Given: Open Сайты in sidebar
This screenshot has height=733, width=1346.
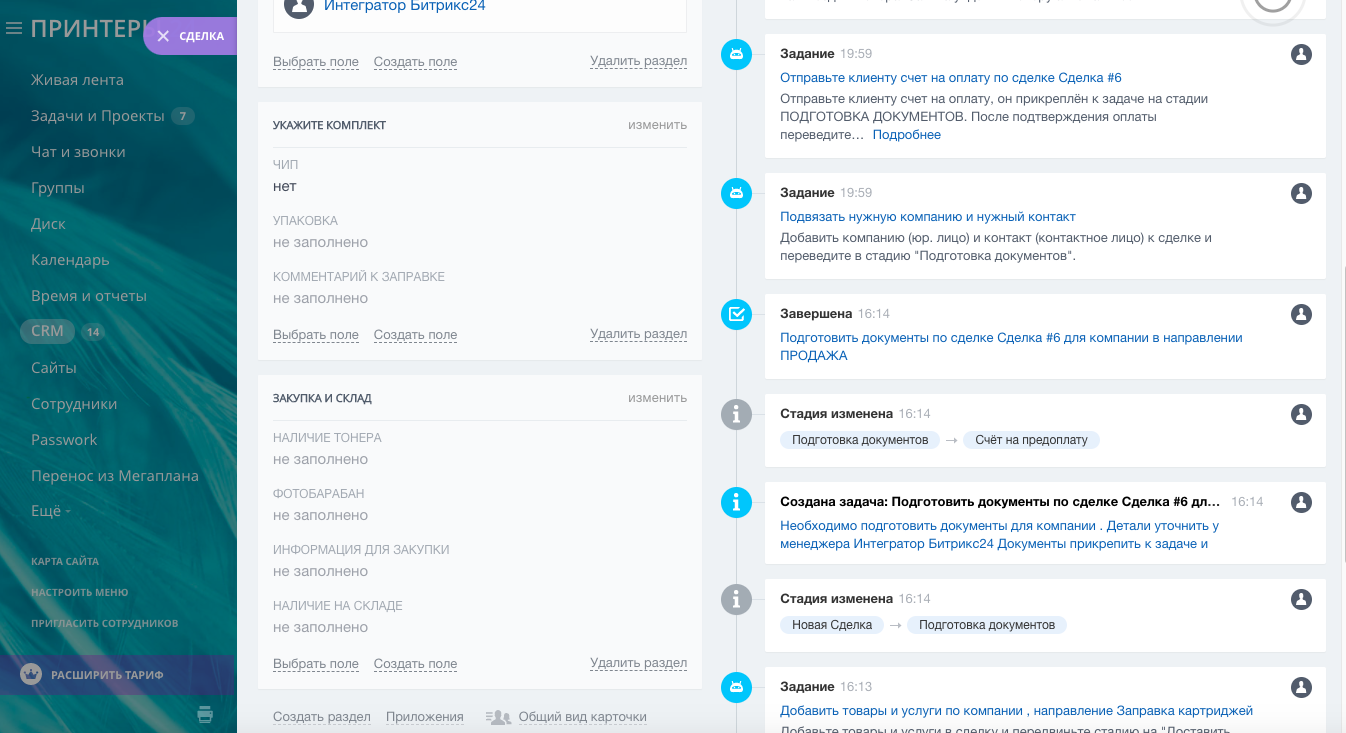Looking at the screenshot, I should pos(54,368).
